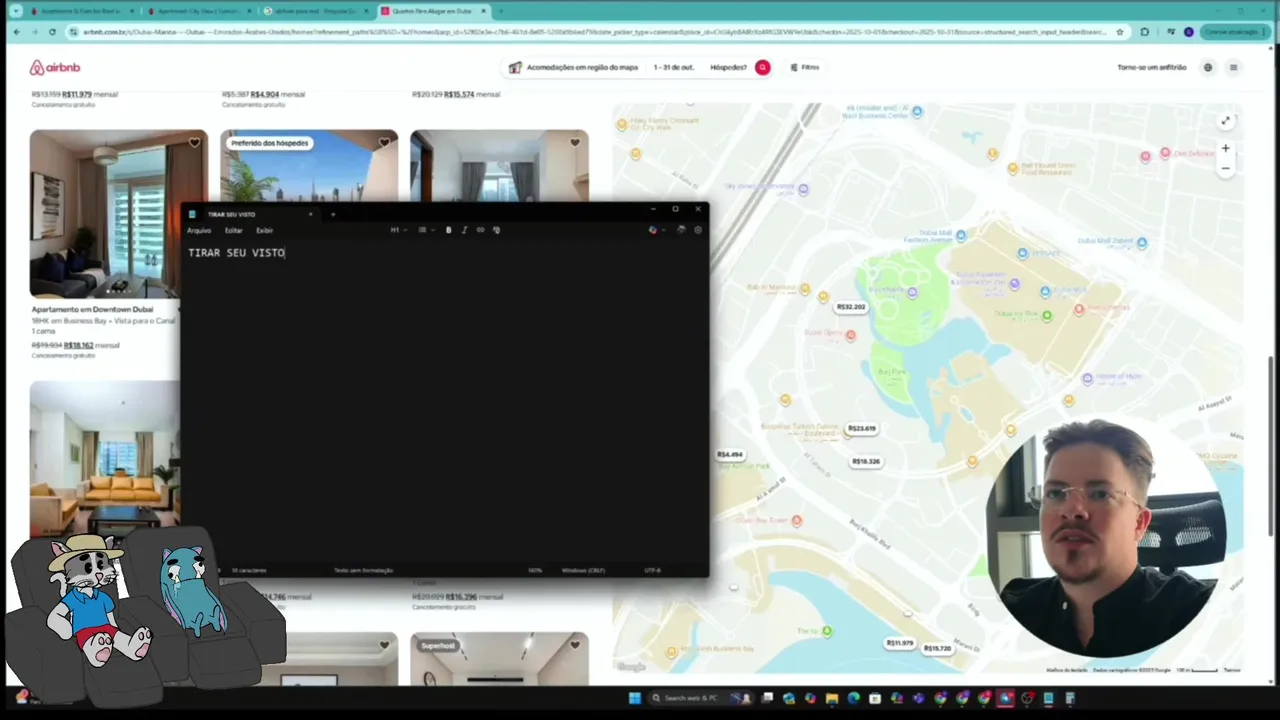1280x720 pixels.
Task: Open Microsoft Store from the taskbar
Action: [x=875, y=698]
